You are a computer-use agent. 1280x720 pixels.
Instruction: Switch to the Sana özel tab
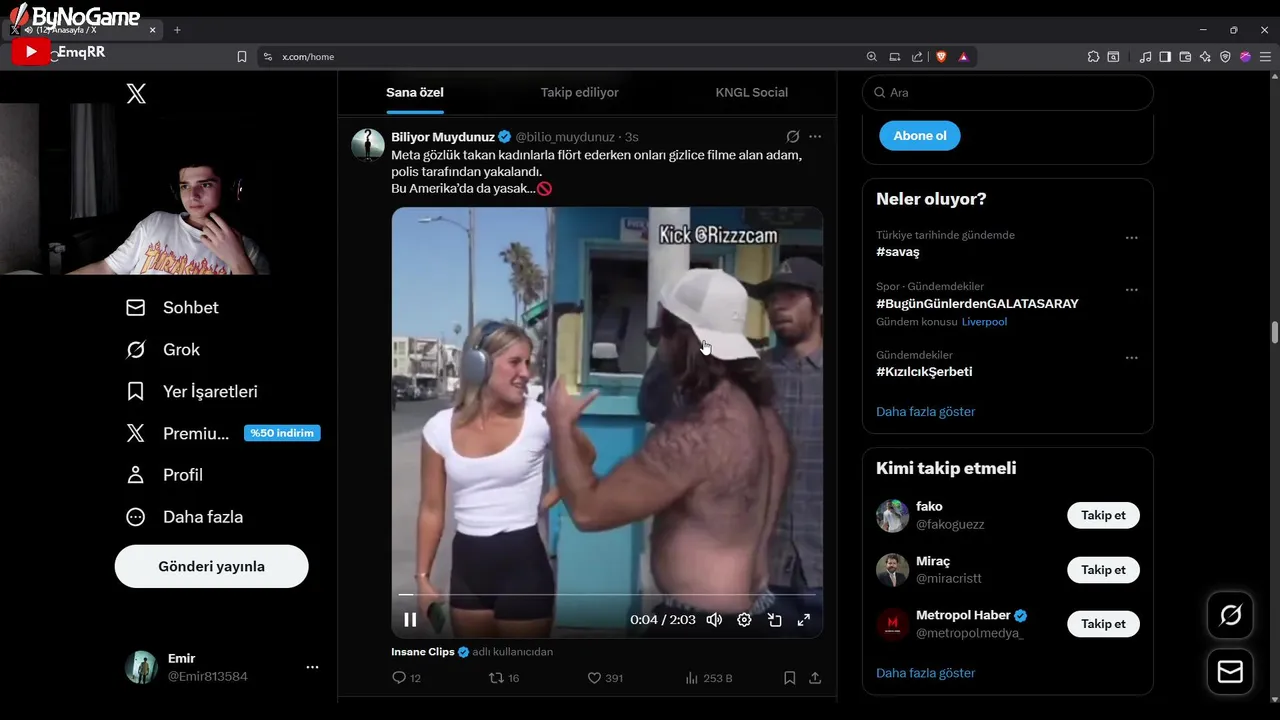[415, 92]
